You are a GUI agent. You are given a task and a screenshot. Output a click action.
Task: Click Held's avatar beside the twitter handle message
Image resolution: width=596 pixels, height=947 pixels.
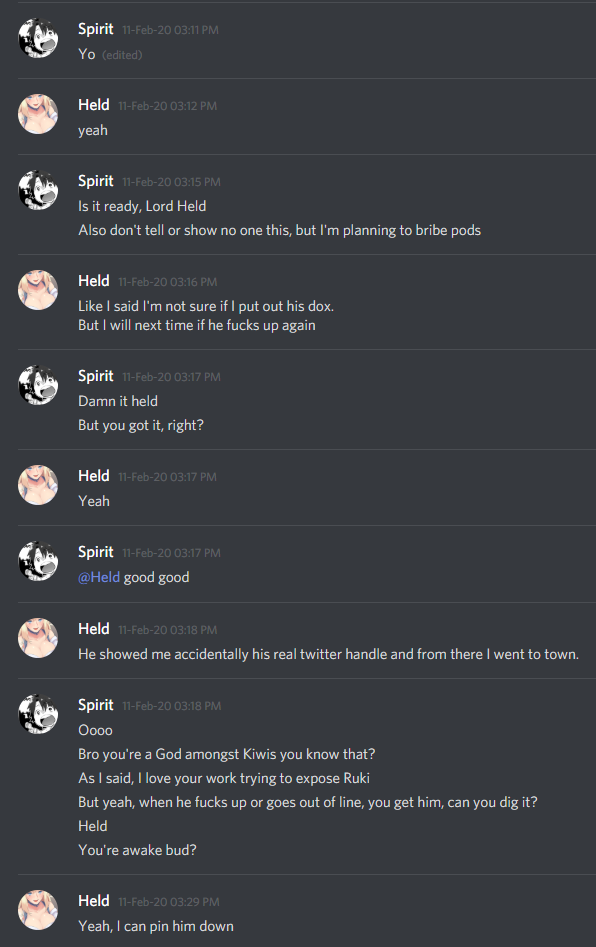coord(38,638)
